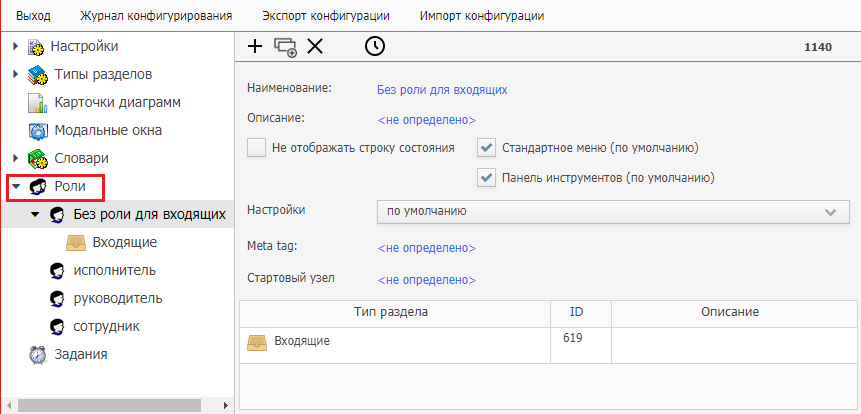Viewport: 861px width, 414px height.
Task: Click the Тип раздела column header
Action: [x=395, y=312]
